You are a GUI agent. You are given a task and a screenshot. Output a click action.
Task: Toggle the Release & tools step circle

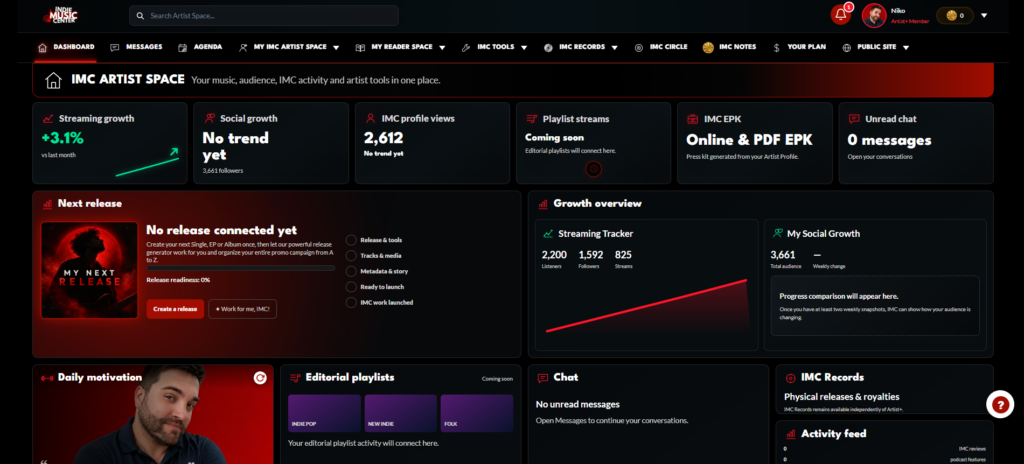pyautogui.click(x=351, y=240)
